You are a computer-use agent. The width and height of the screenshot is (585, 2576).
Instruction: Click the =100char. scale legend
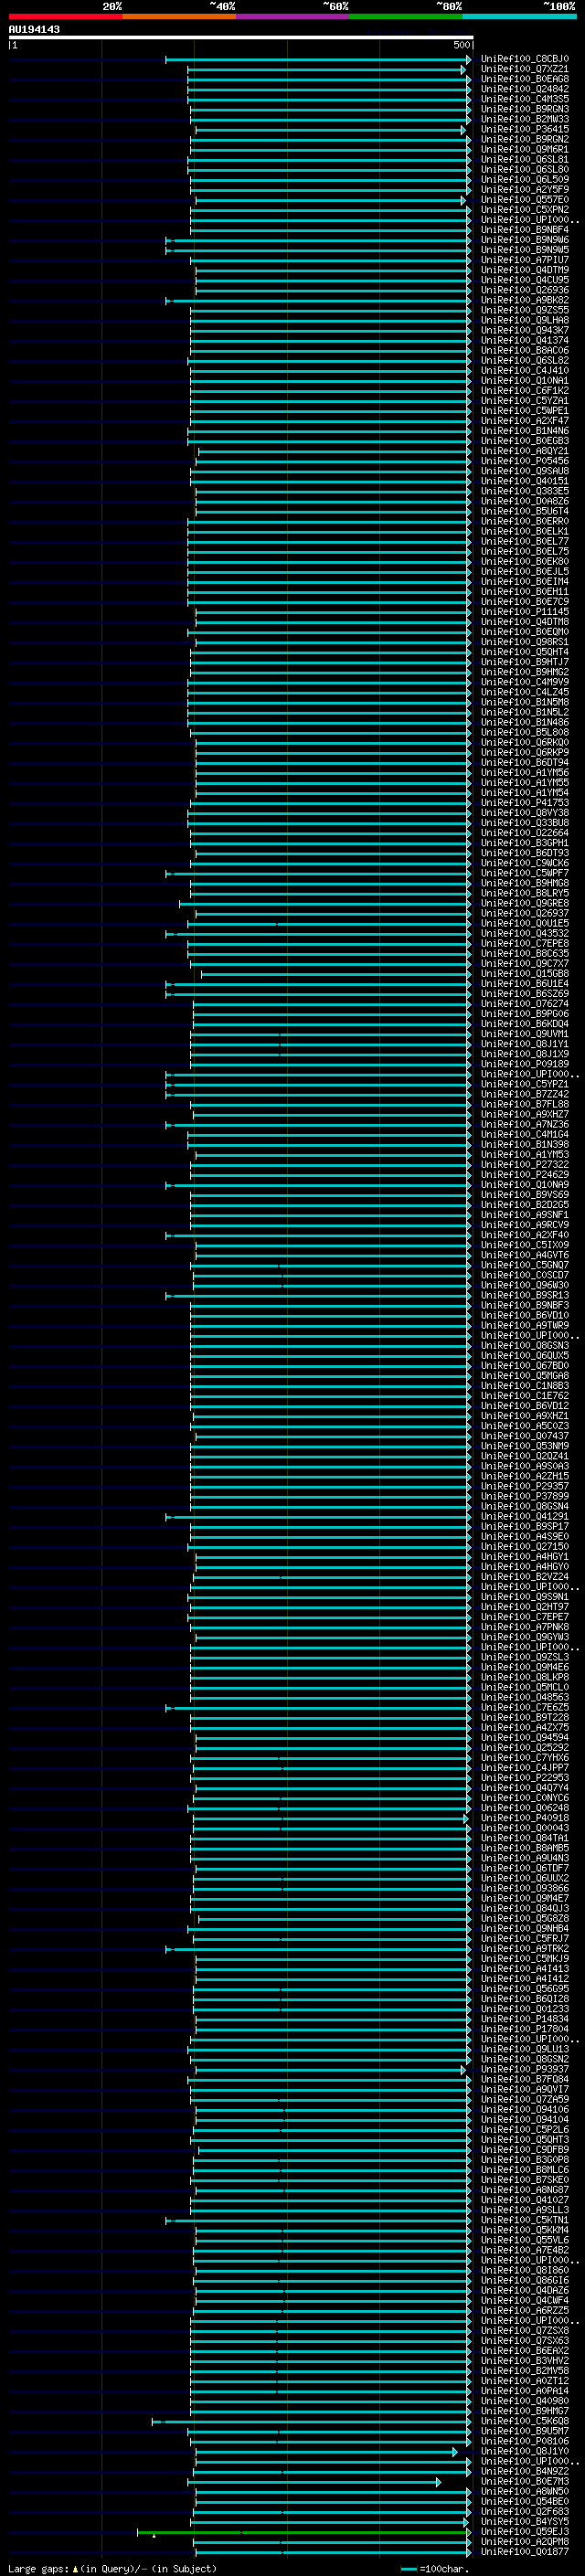click(435, 2569)
